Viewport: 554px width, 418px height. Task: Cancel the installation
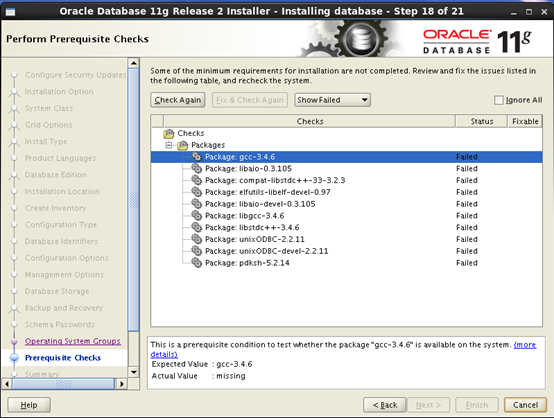[x=525, y=405]
